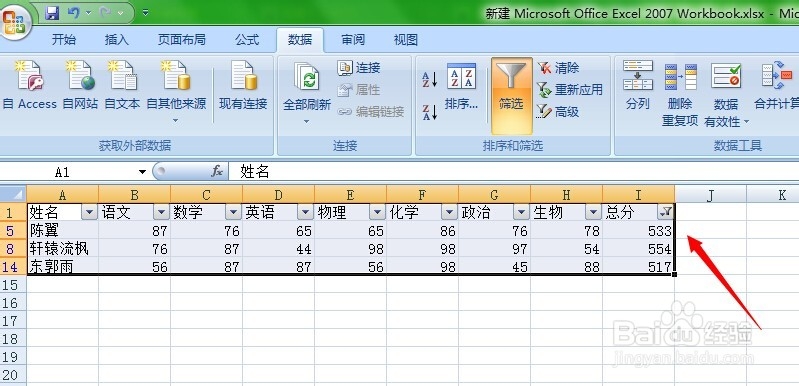Viewport: 799px width, 386px height.
Task: Reapply filter with 重新应用
Action: 570,90
